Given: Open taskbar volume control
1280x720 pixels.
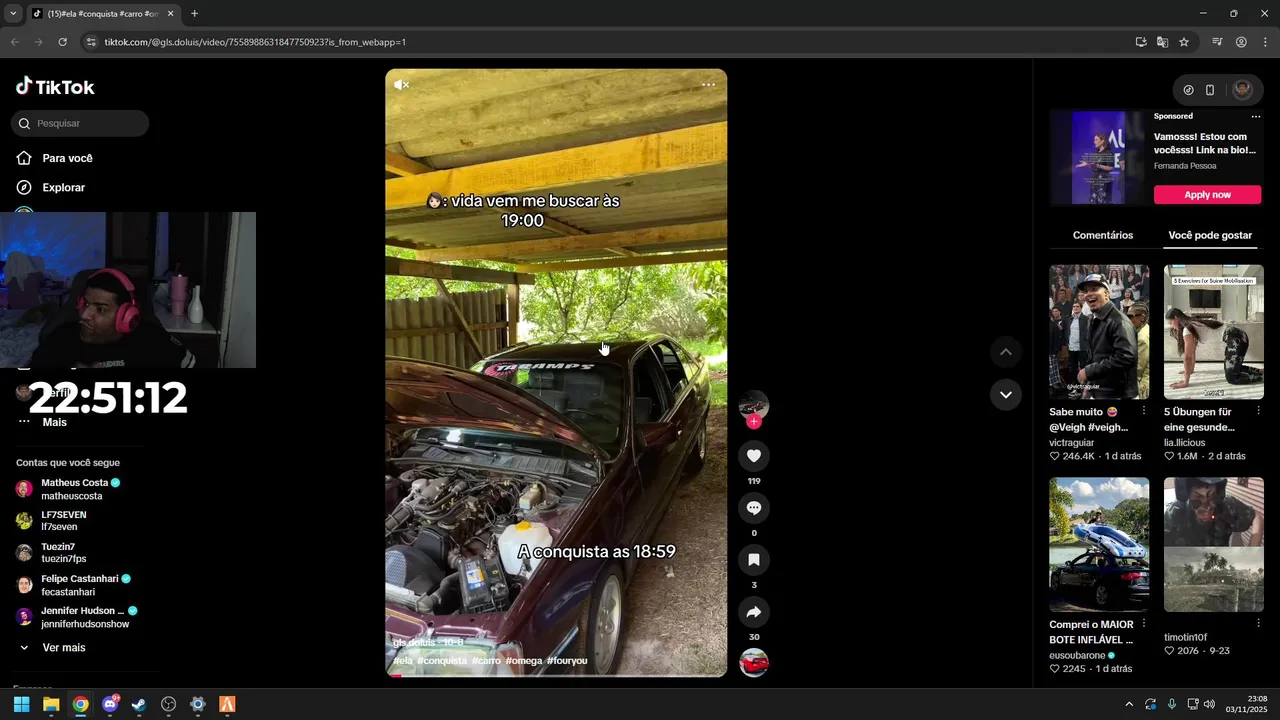Looking at the screenshot, I should pos(1209,704).
